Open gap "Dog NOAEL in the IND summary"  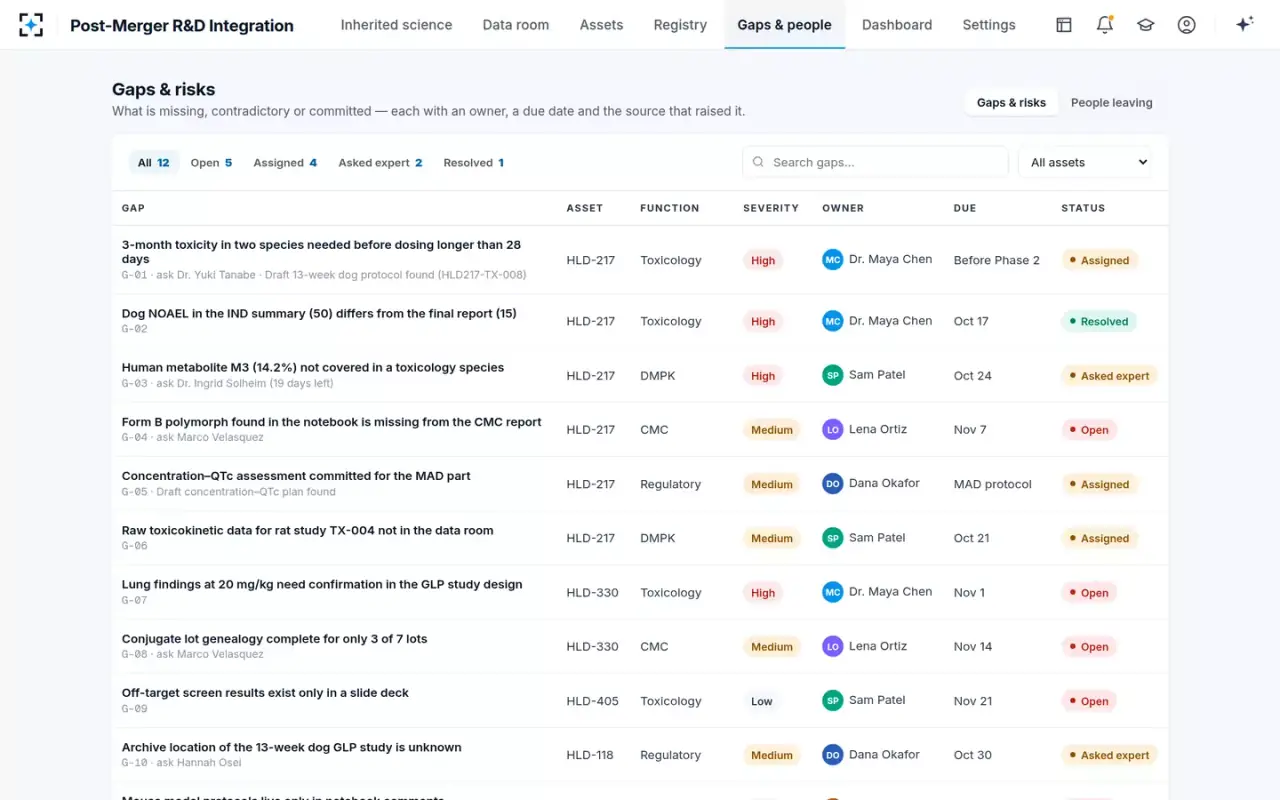coord(319,314)
